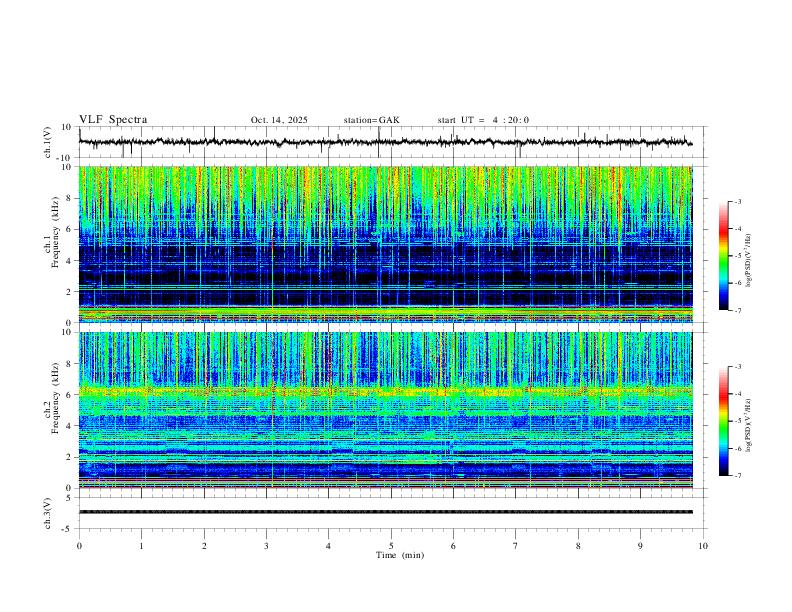Viewport: 792px width, 612px height.
Task: Click the "-3" label on ch.2 colorbar
Action: tap(738, 367)
